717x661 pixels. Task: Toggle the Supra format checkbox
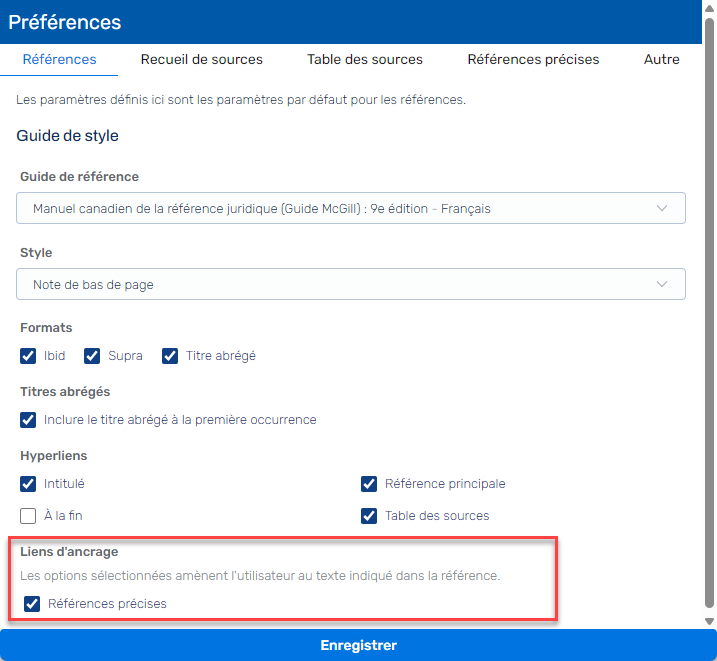point(92,356)
